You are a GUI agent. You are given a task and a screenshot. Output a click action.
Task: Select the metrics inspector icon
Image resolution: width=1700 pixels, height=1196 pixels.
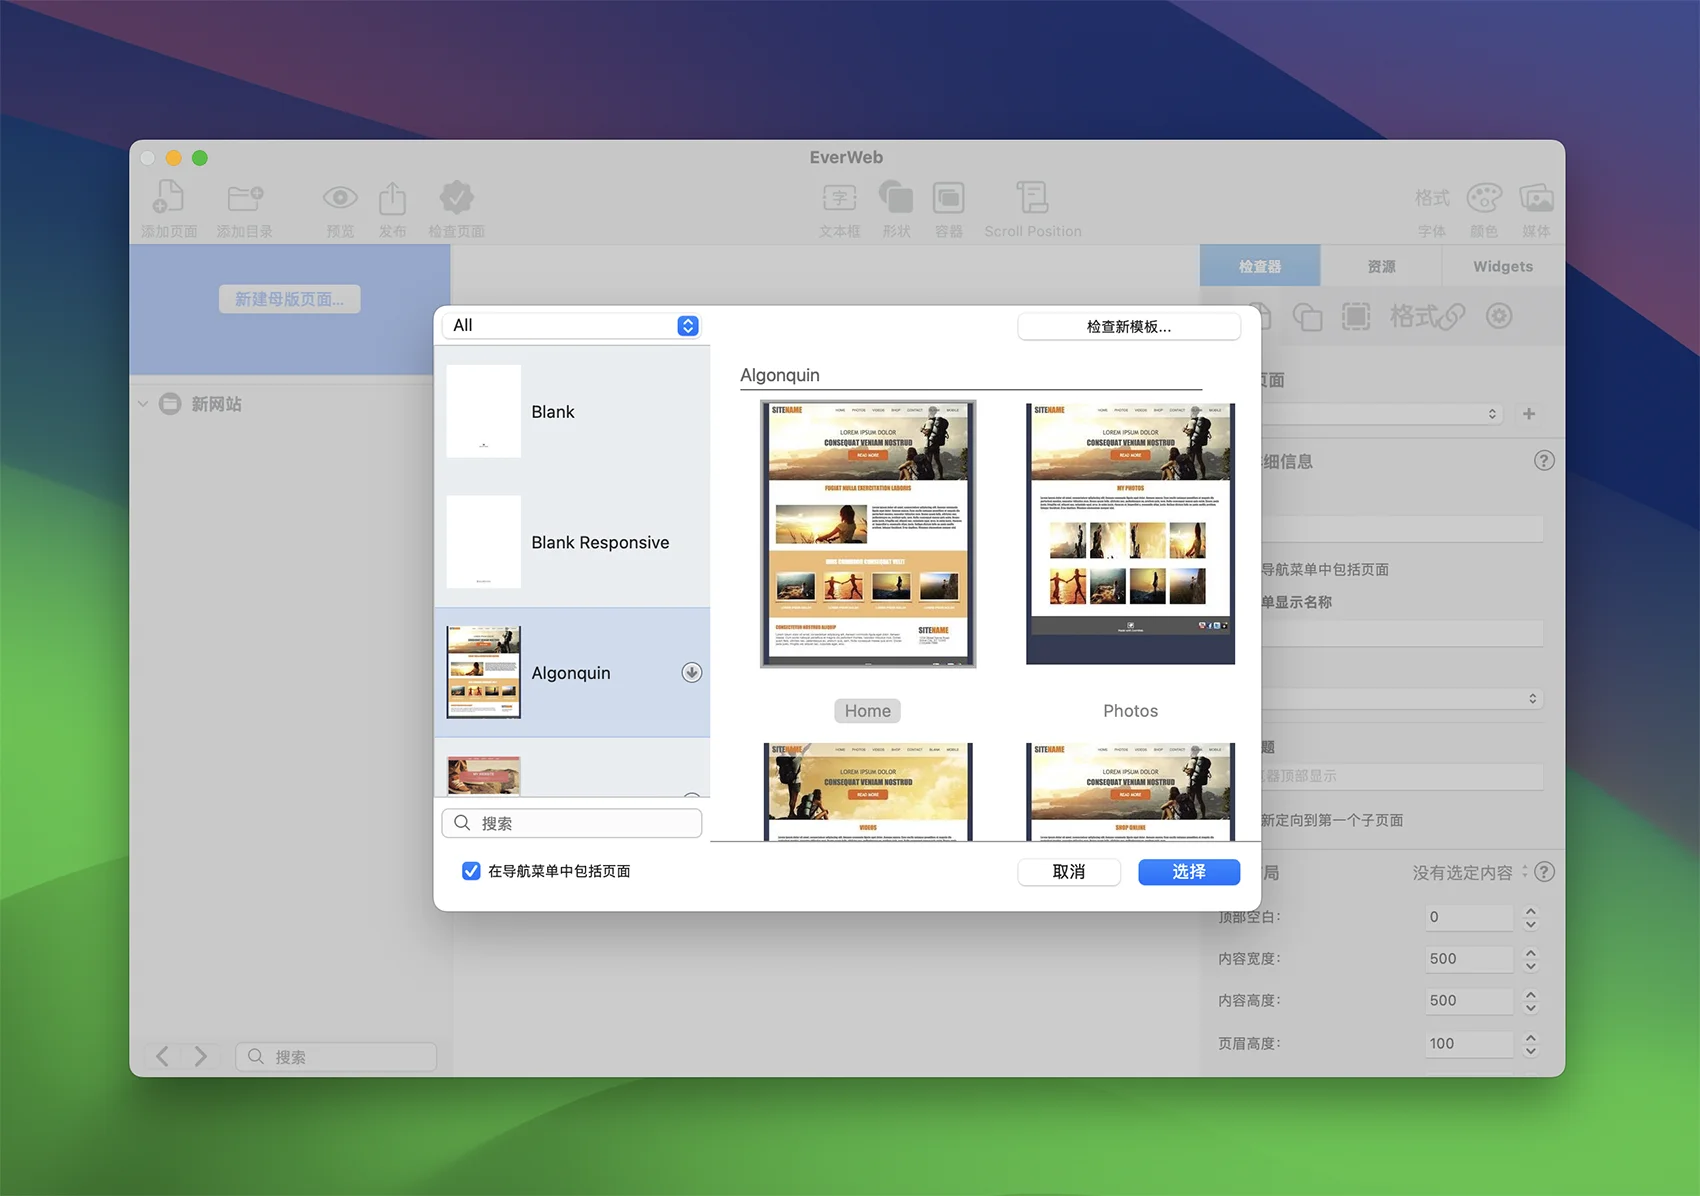(1356, 317)
